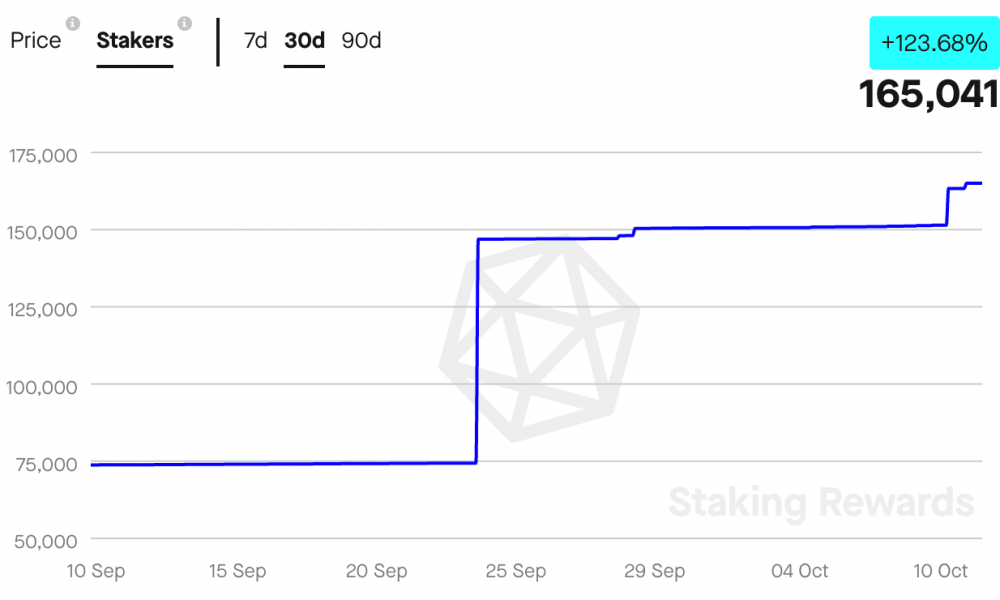Click the Staking Rewards watermark text
Image resolution: width=1000 pixels, height=600 pixels.
pos(821,502)
